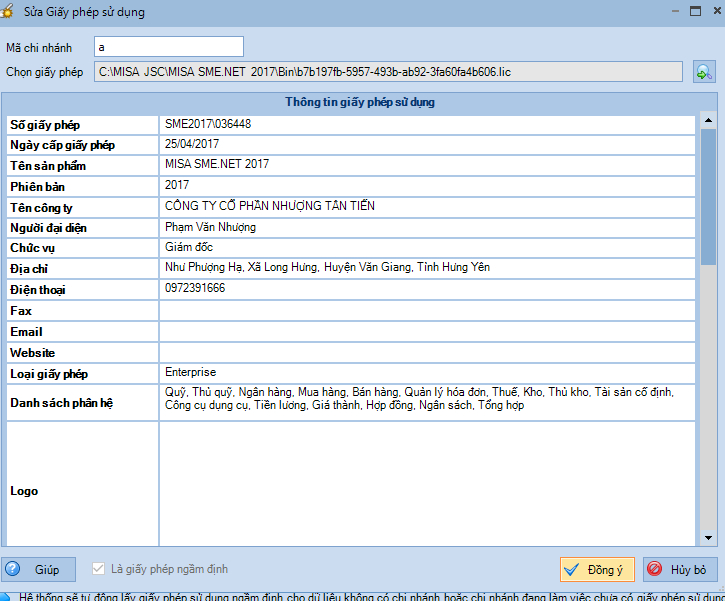This screenshot has width=725, height=601.
Task: Toggle the Là giấy phép ngầm định checkbox
Action: click(98, 569)
